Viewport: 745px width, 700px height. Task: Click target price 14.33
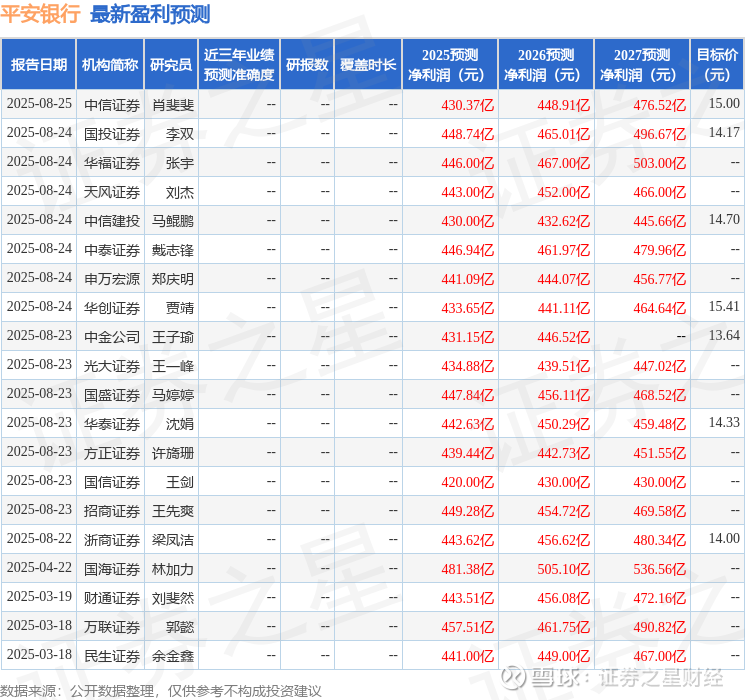click(724, 422)
